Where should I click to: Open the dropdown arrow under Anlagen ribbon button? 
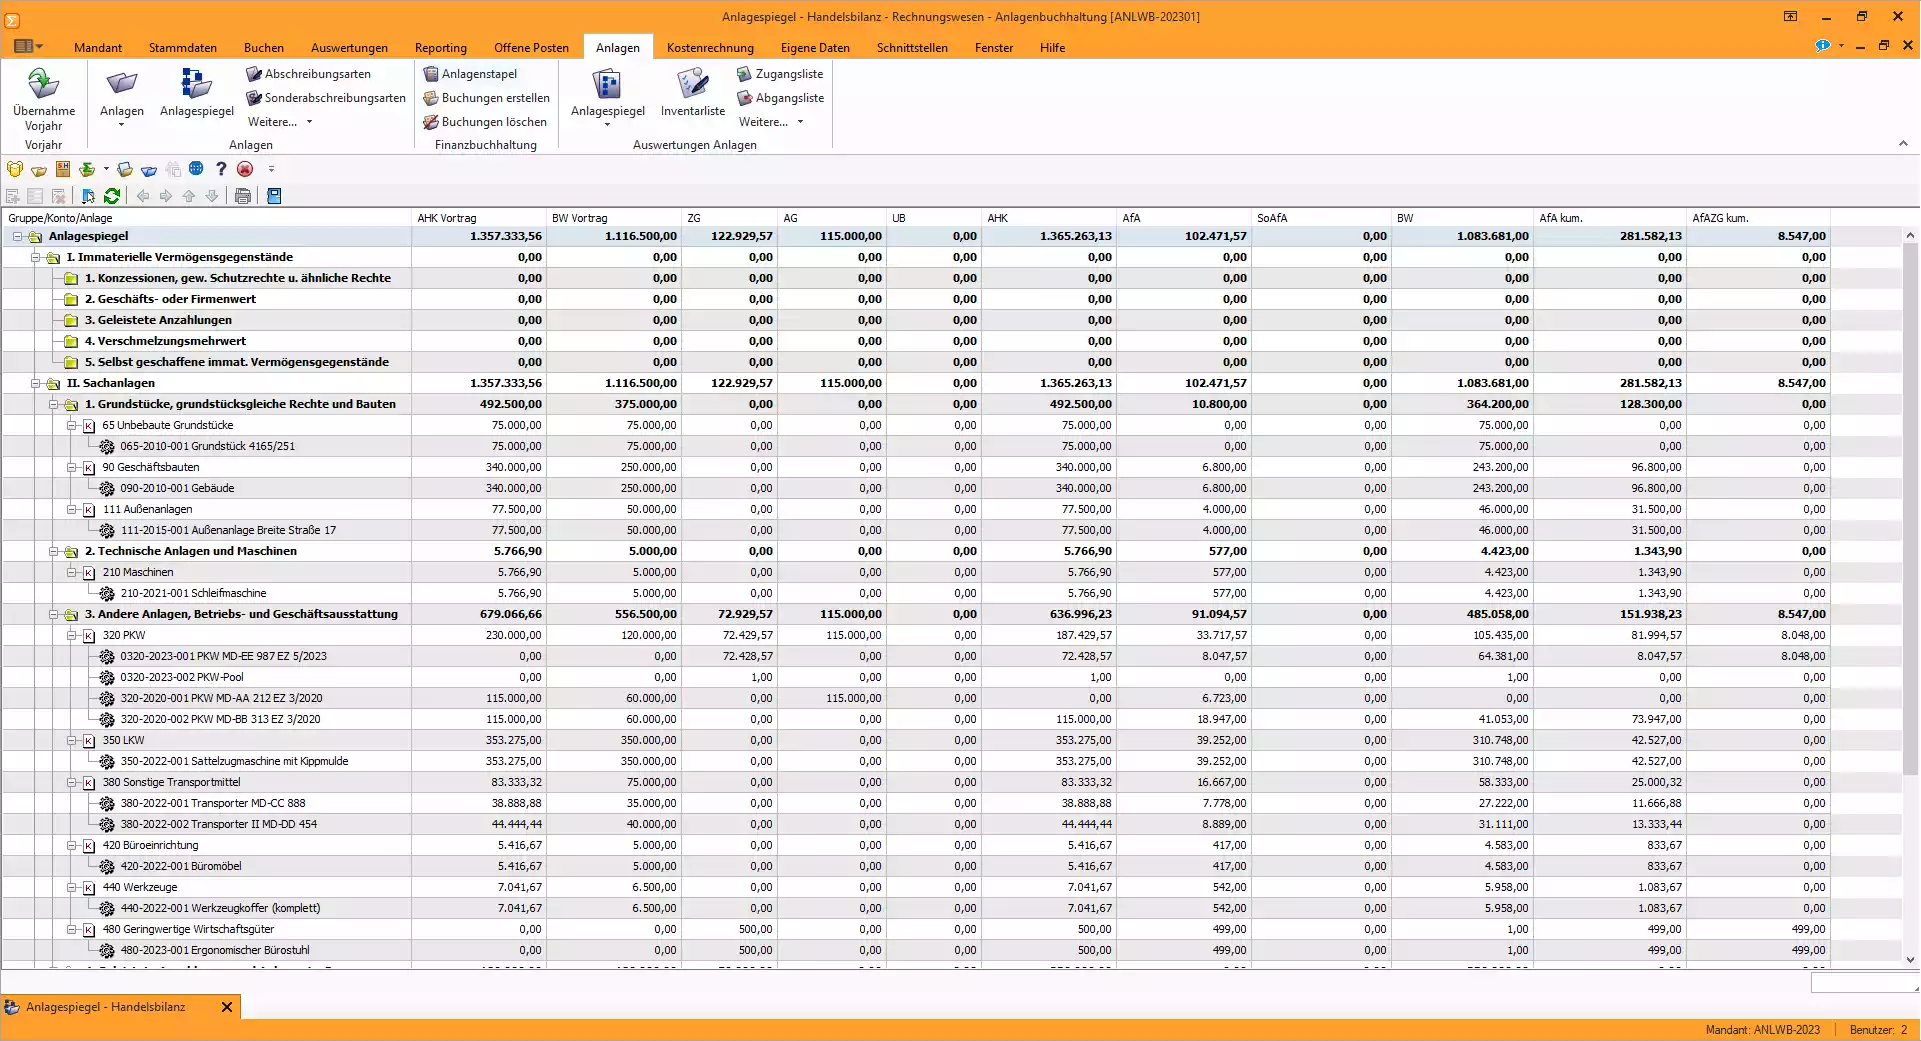coord(122,125)
